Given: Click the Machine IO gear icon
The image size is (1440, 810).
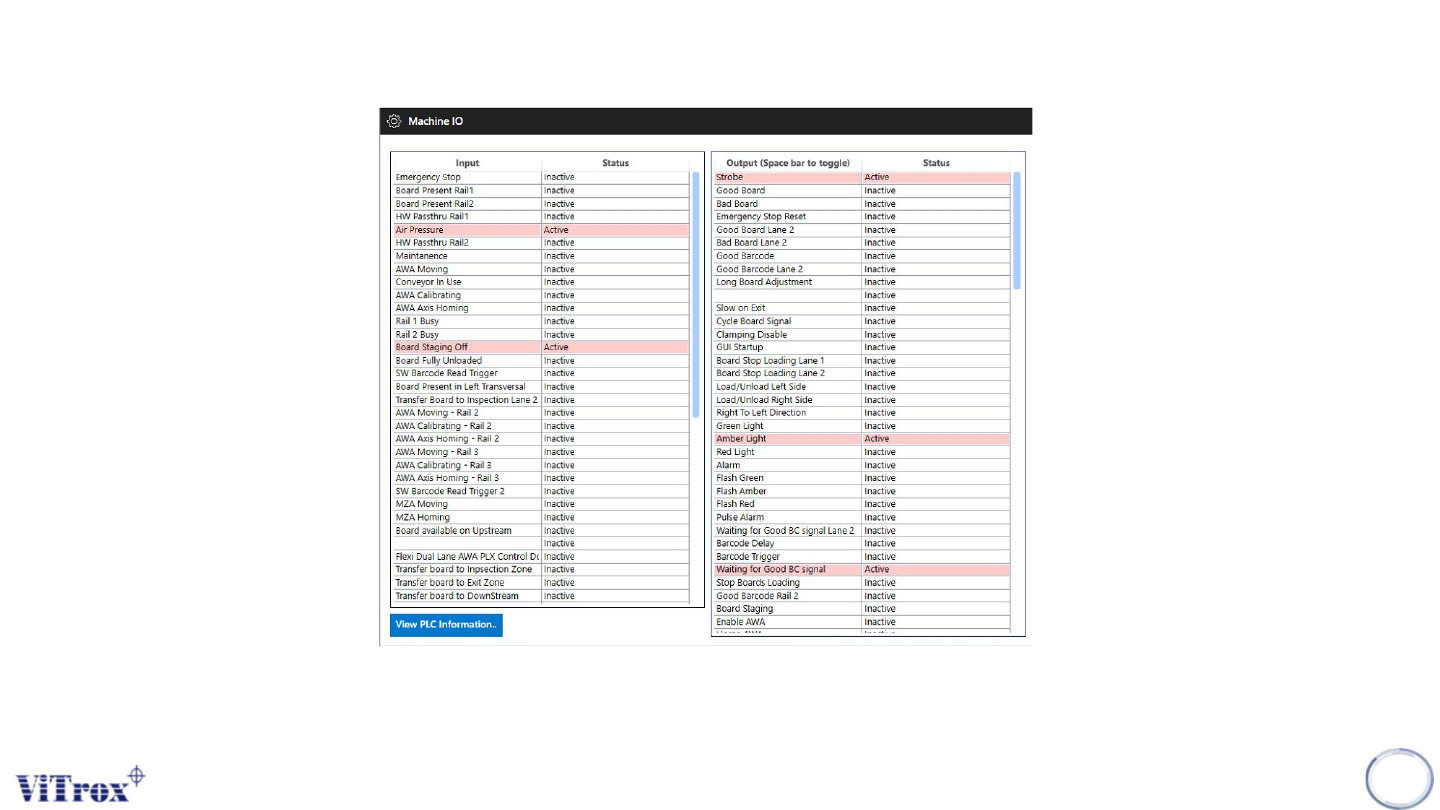Looking at the screenshot, I should 394,121.
